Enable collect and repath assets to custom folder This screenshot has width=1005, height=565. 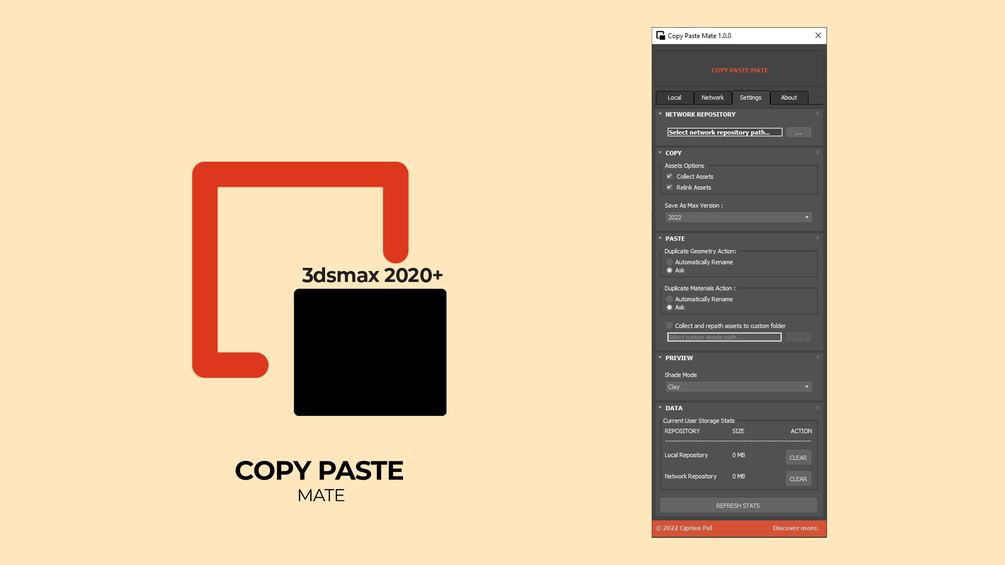click(669, 325)
